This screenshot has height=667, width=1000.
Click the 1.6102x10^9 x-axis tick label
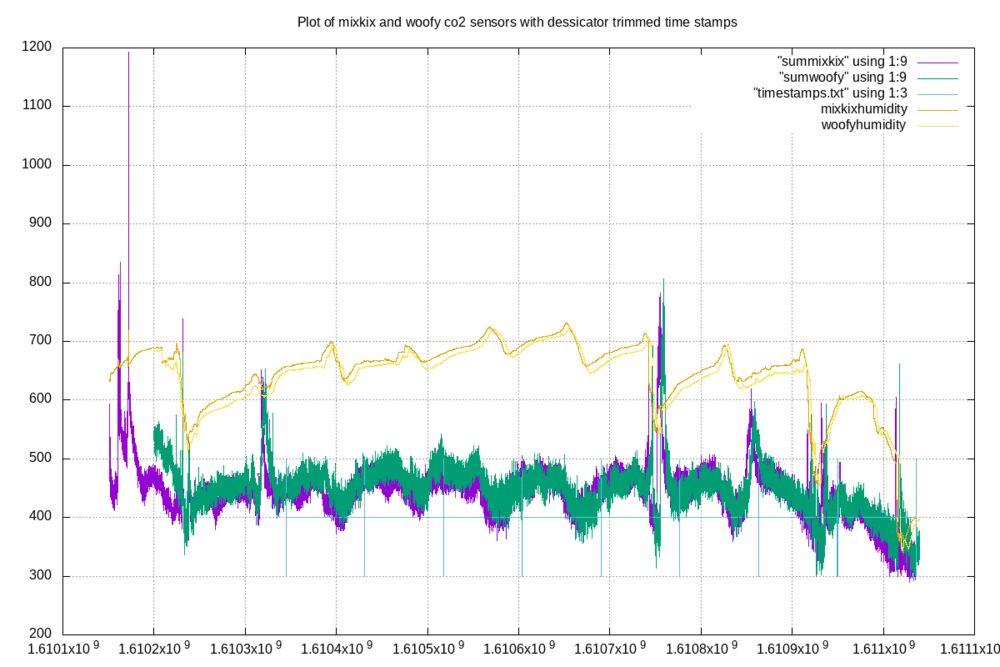(x=155, y=650)
